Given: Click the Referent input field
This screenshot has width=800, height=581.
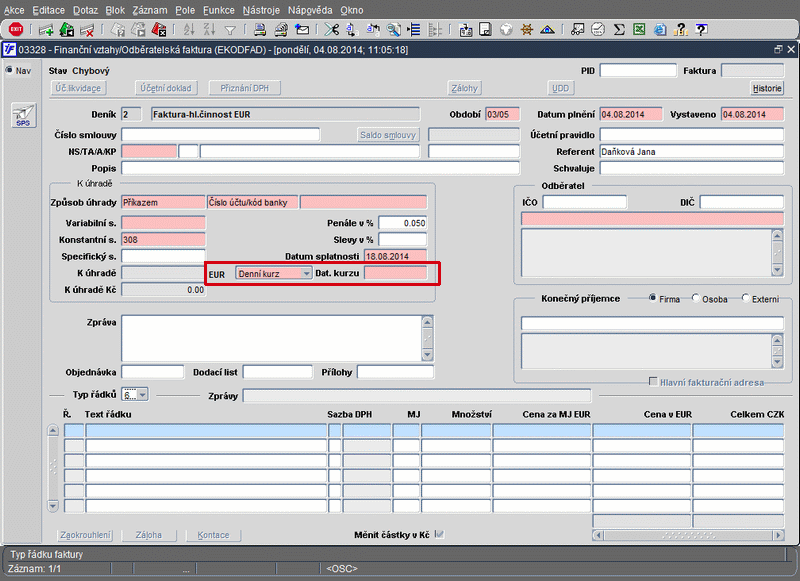Looking at the screenshot, I should (x=691, y=152).
